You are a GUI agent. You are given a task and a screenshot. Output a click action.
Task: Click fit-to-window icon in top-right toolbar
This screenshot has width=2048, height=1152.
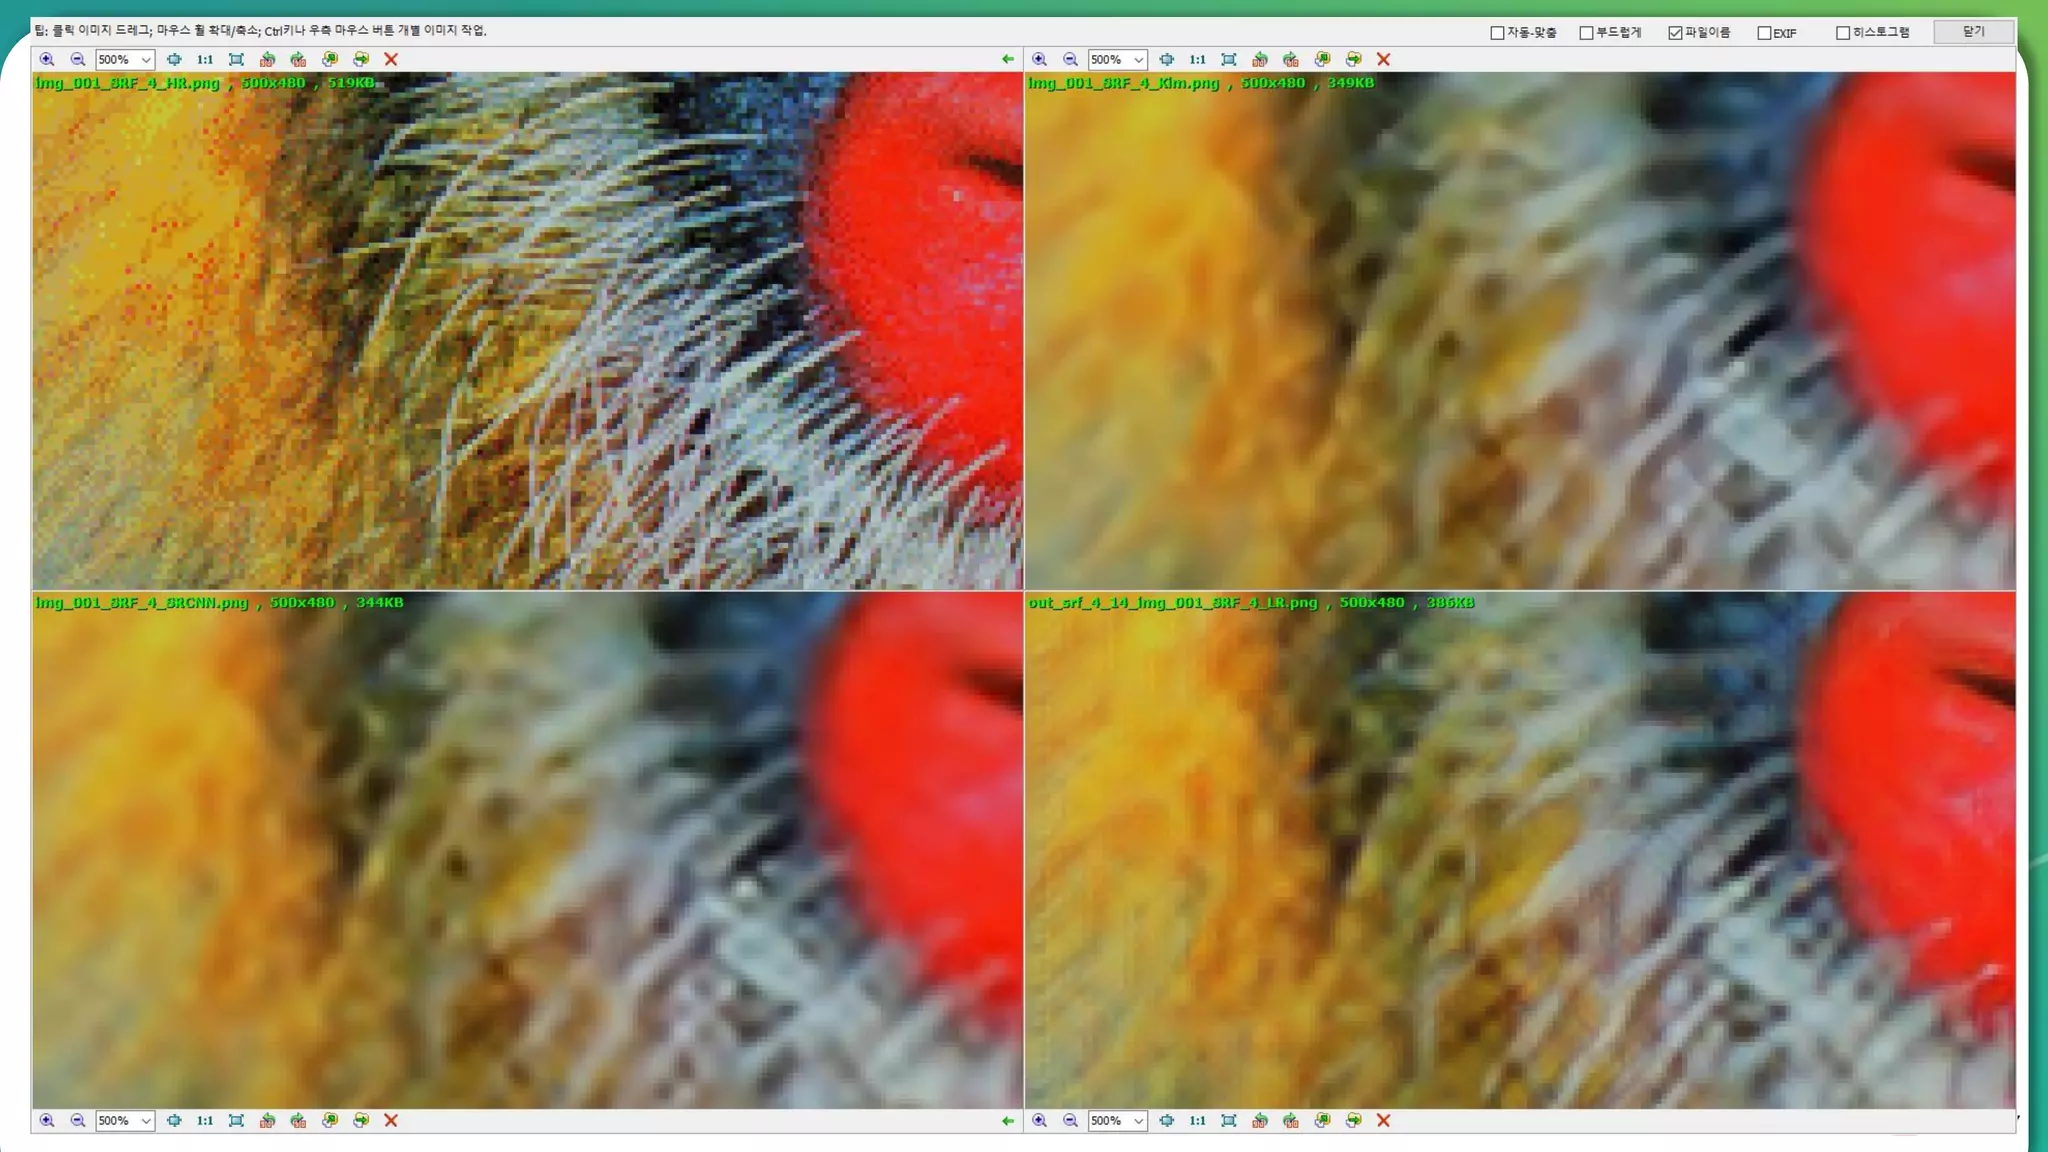[1229, 60]
